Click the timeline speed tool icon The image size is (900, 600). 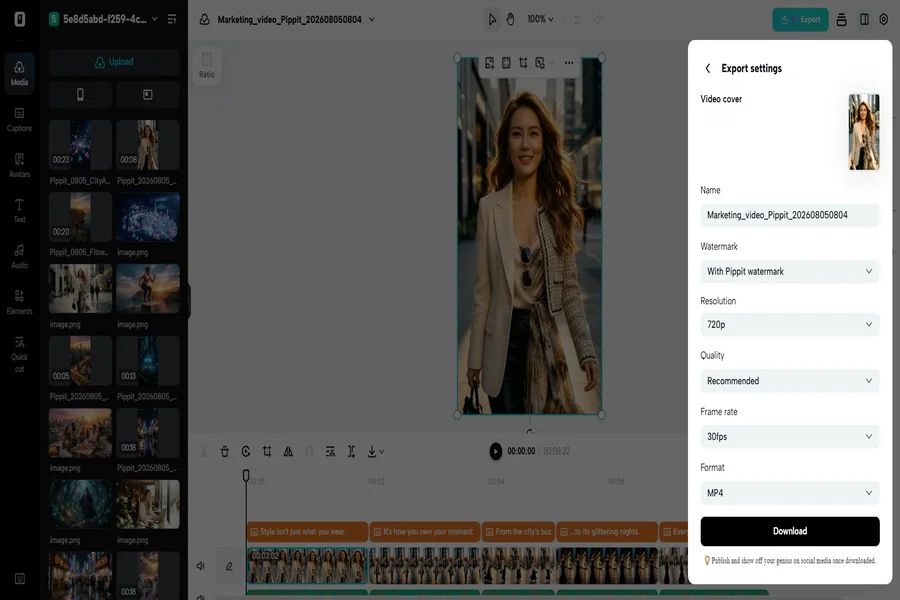coord(246,452)
